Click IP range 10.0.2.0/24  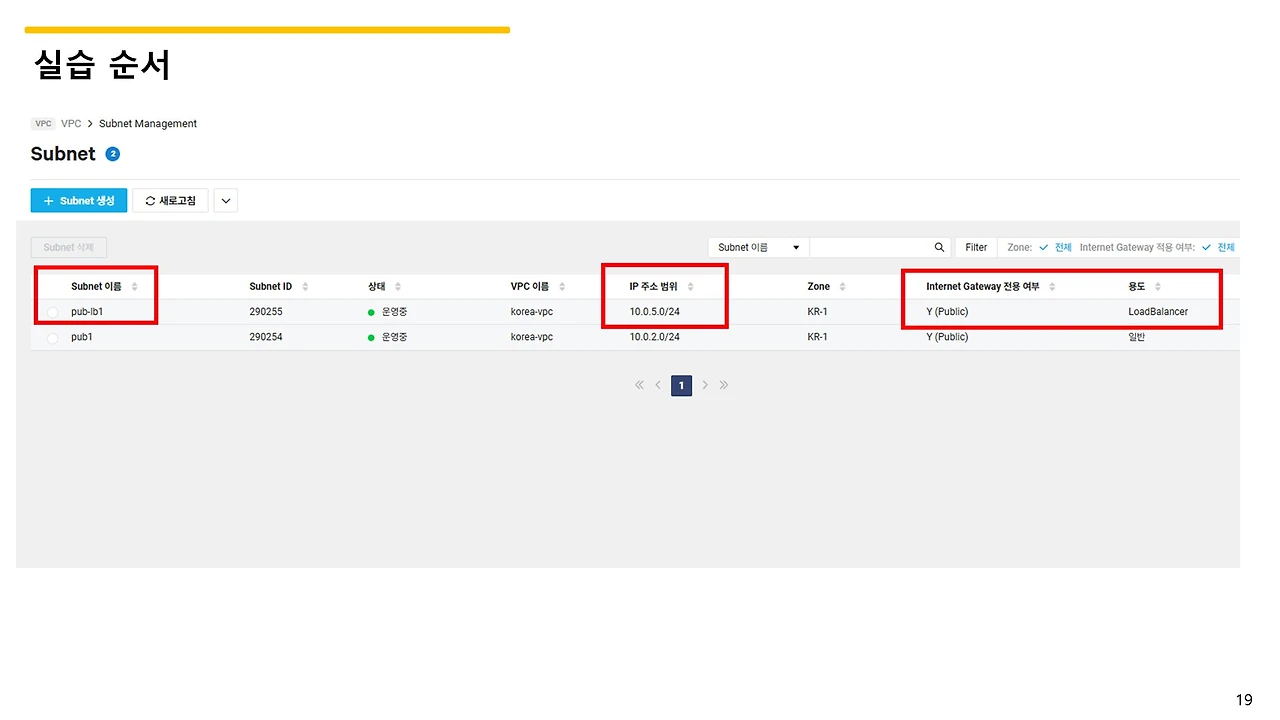(x=654, y=338)
